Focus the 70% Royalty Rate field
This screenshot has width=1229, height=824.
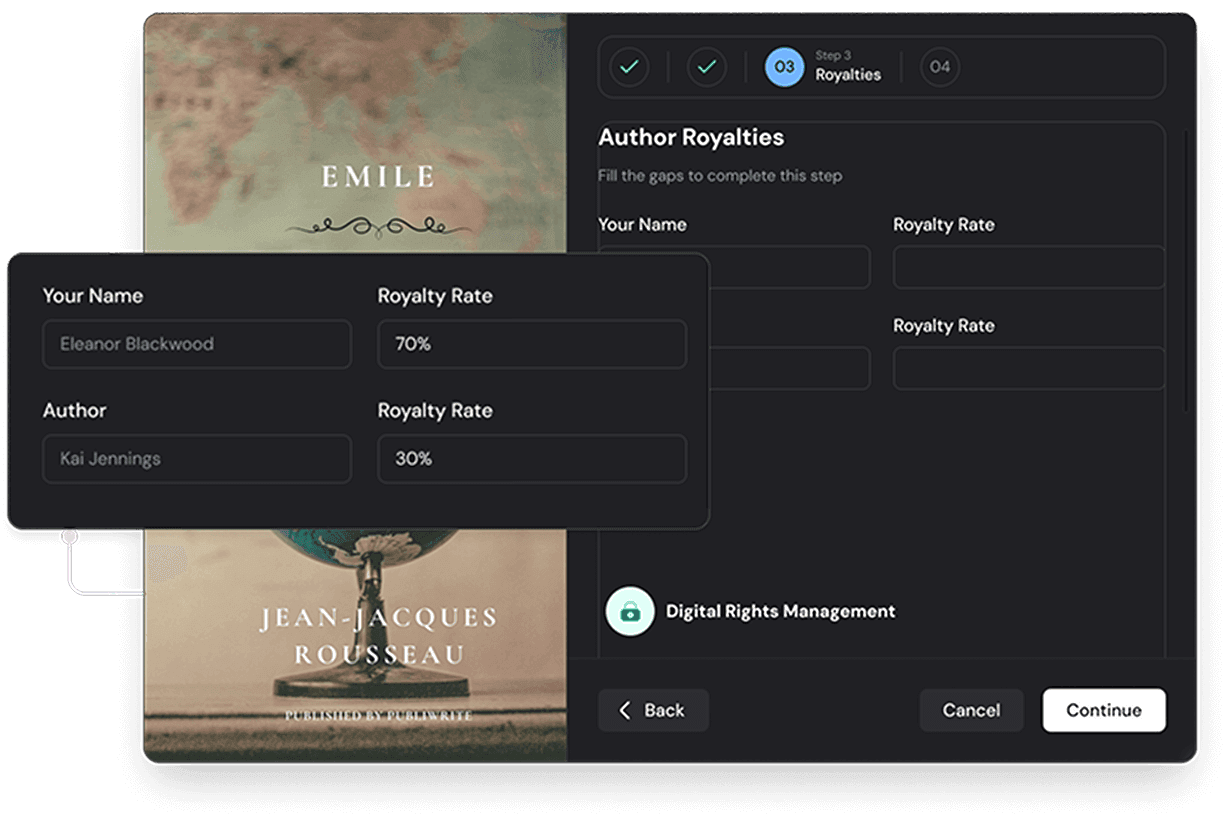pos(531,344)
